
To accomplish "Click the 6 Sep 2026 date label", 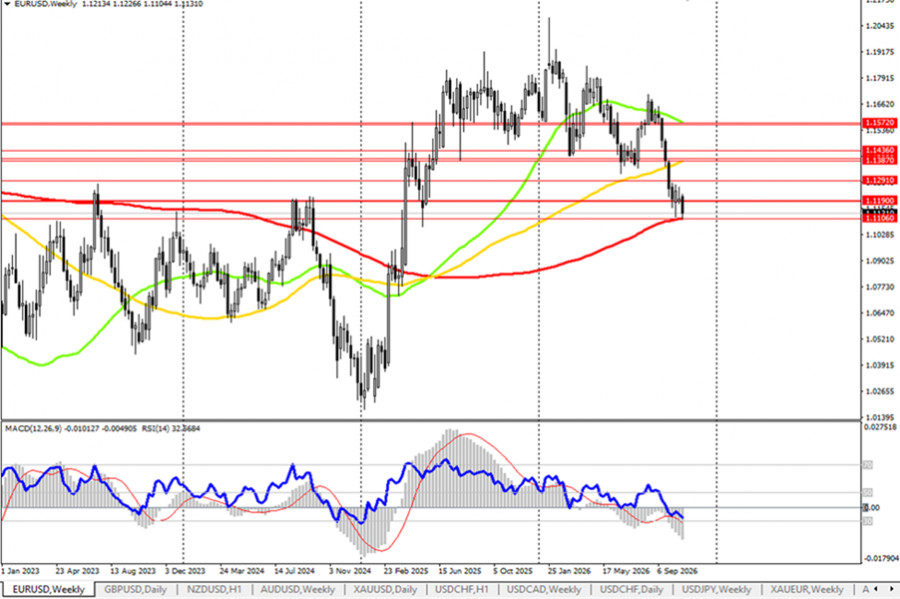I will tap(677, 571).
